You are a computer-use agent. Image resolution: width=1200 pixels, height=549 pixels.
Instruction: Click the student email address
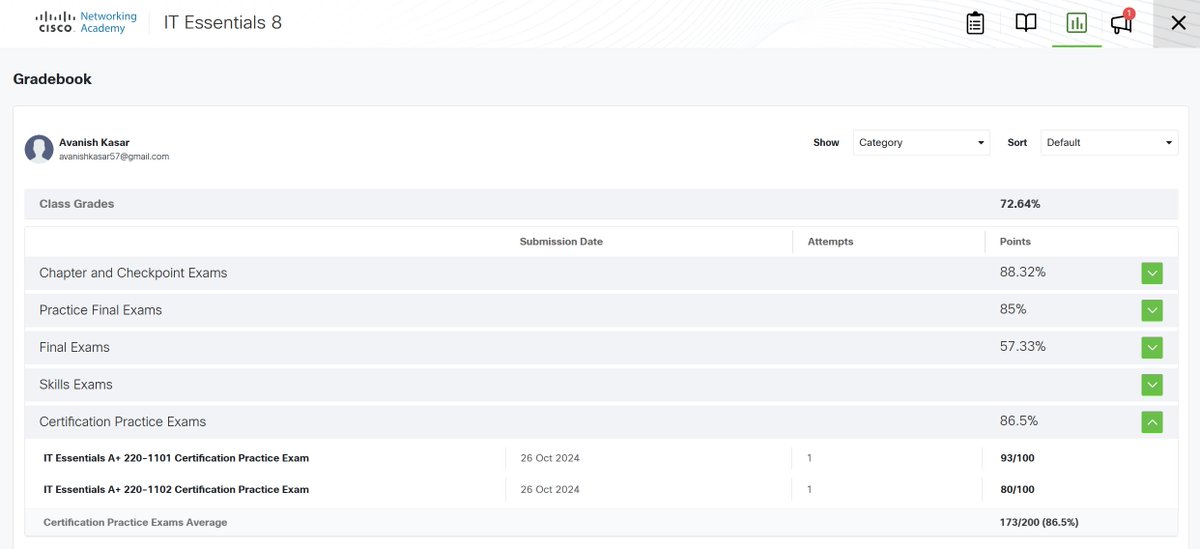point(114,157)
